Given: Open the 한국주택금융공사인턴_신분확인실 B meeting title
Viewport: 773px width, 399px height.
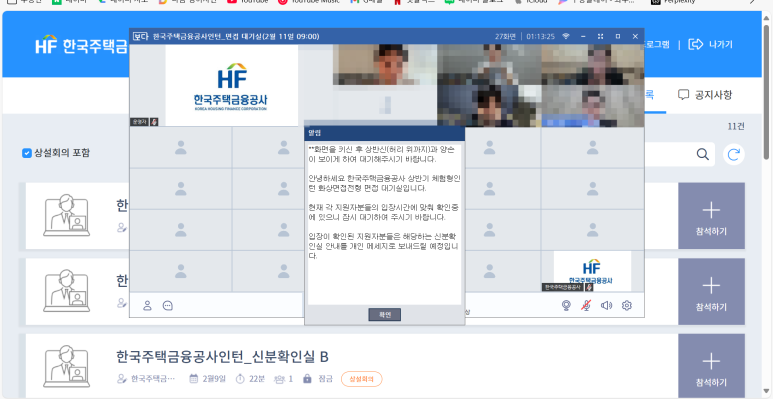Looking at the screenshot, I should point(222,356).
